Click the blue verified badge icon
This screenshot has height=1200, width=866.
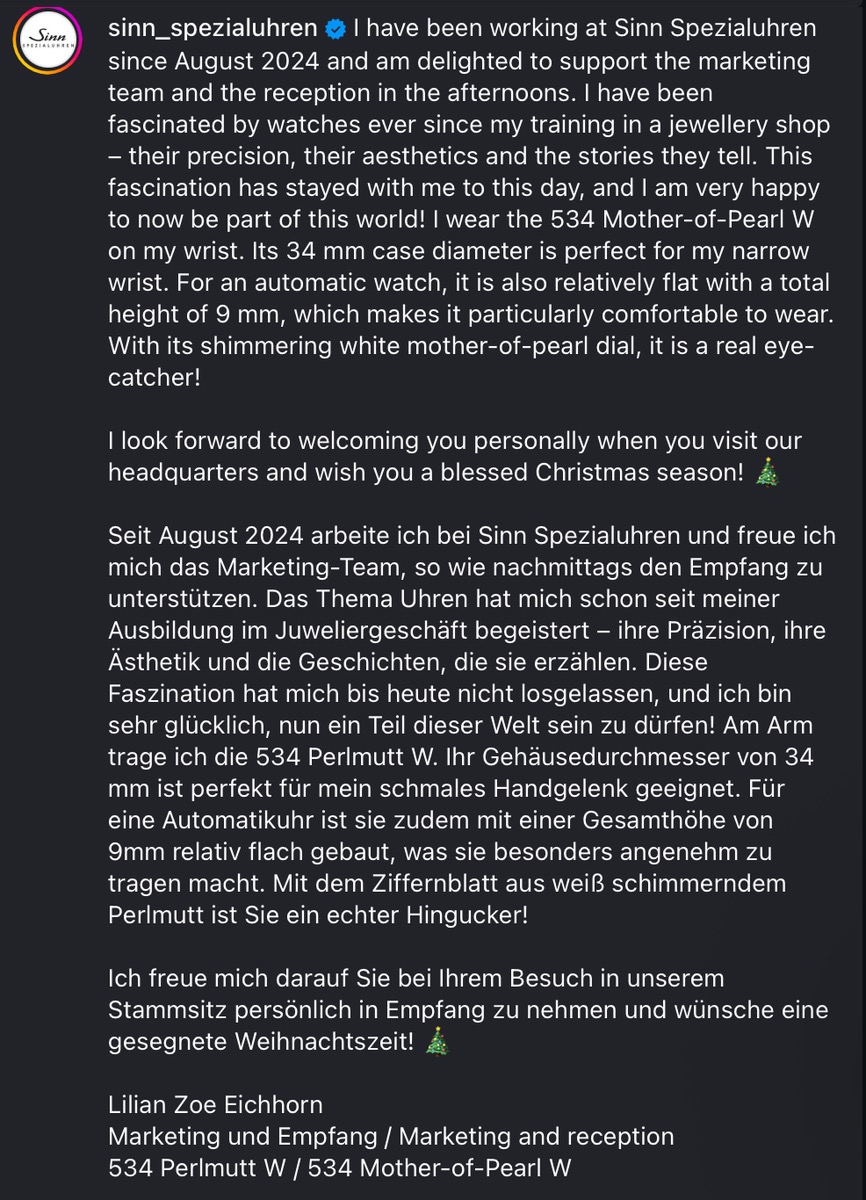(336, 29)
